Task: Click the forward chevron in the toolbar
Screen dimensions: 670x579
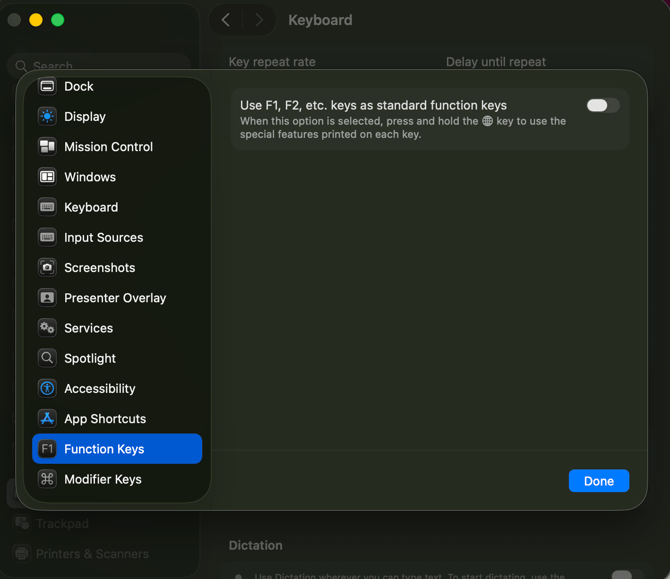Action: [x=259, y=20]
